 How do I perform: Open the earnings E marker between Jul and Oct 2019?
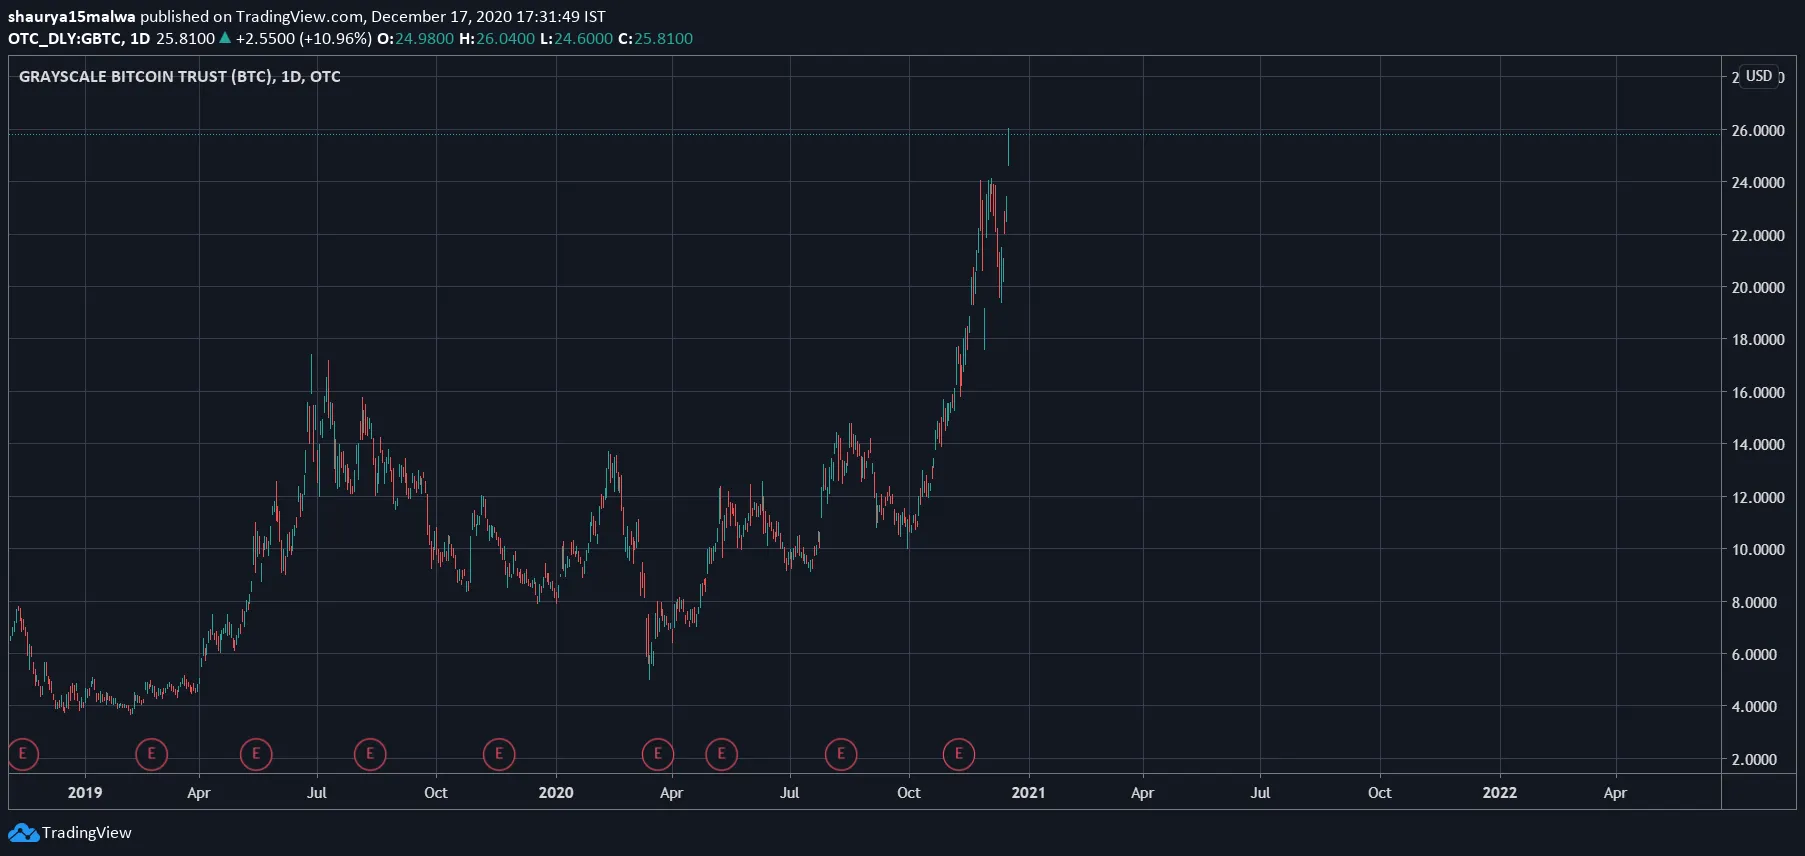point(370,754)
